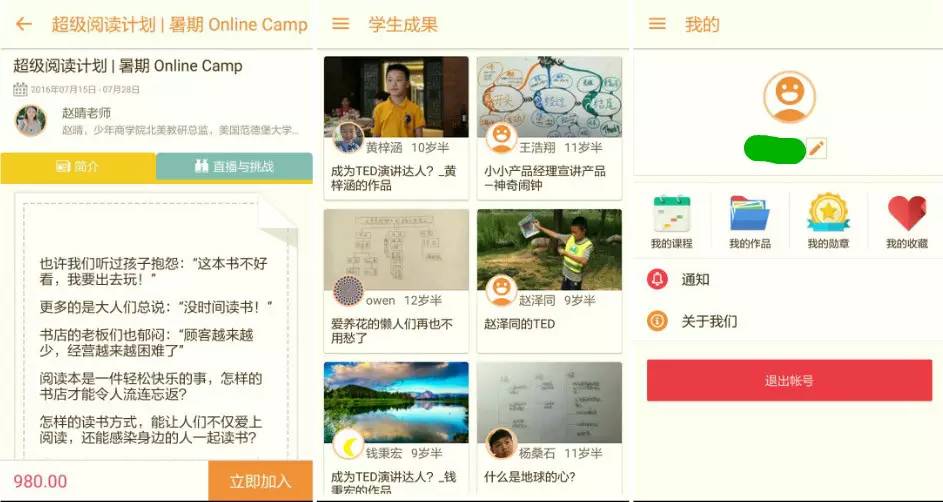This screenshot has height=502, width=943.
Task: Open 关于我们 info item
Action: [788, 321]
